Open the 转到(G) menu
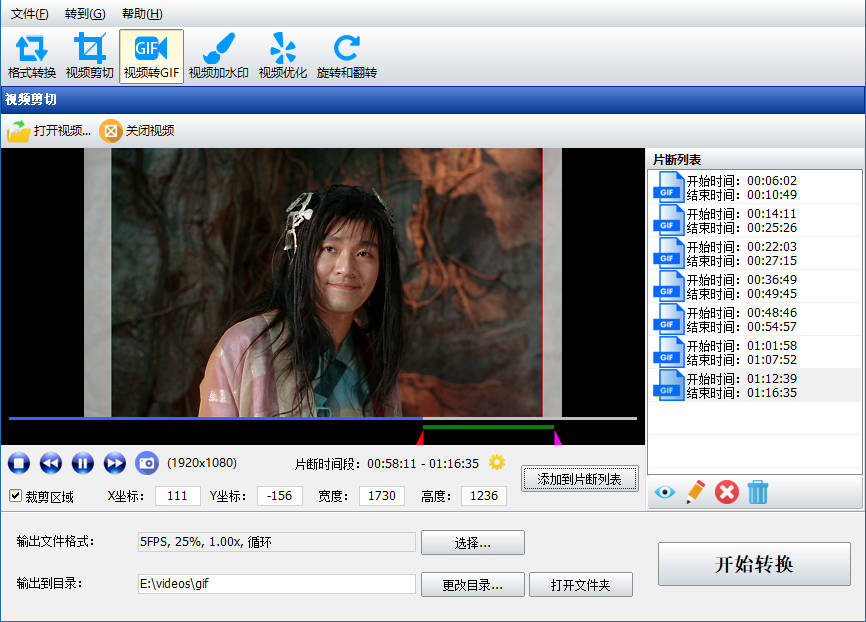Viewport: 866px width, 622px height. (x=85, y=14)
